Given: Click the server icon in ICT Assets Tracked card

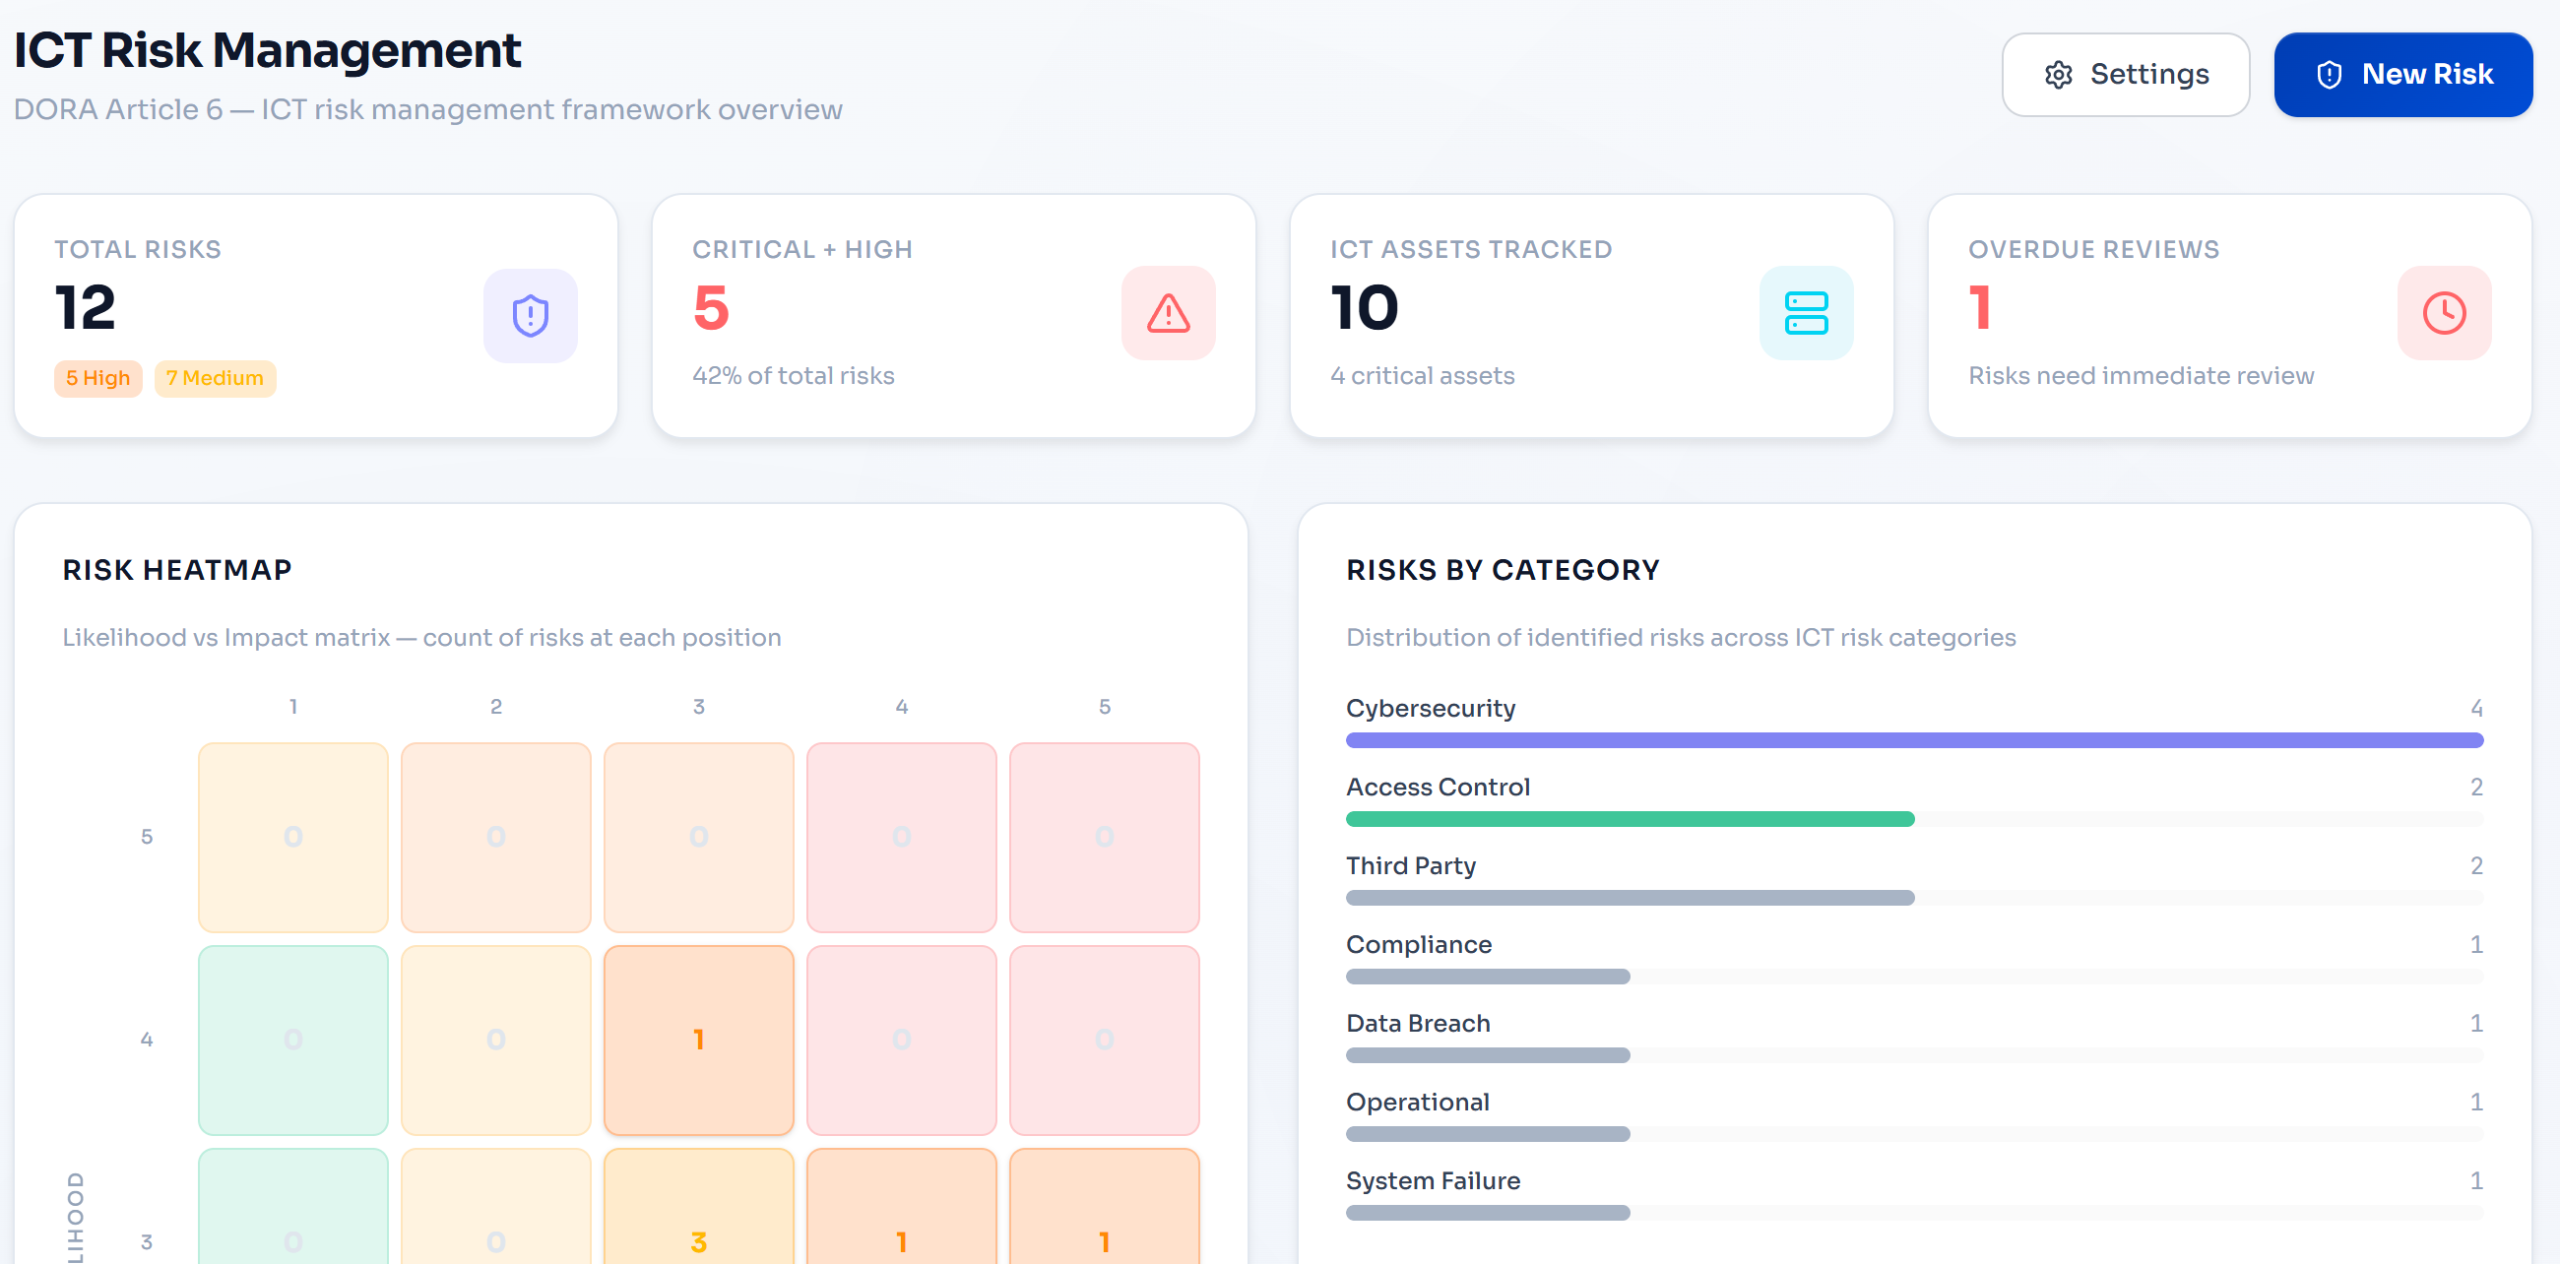Looking at the screenshot, I should tap(1806, 313).
